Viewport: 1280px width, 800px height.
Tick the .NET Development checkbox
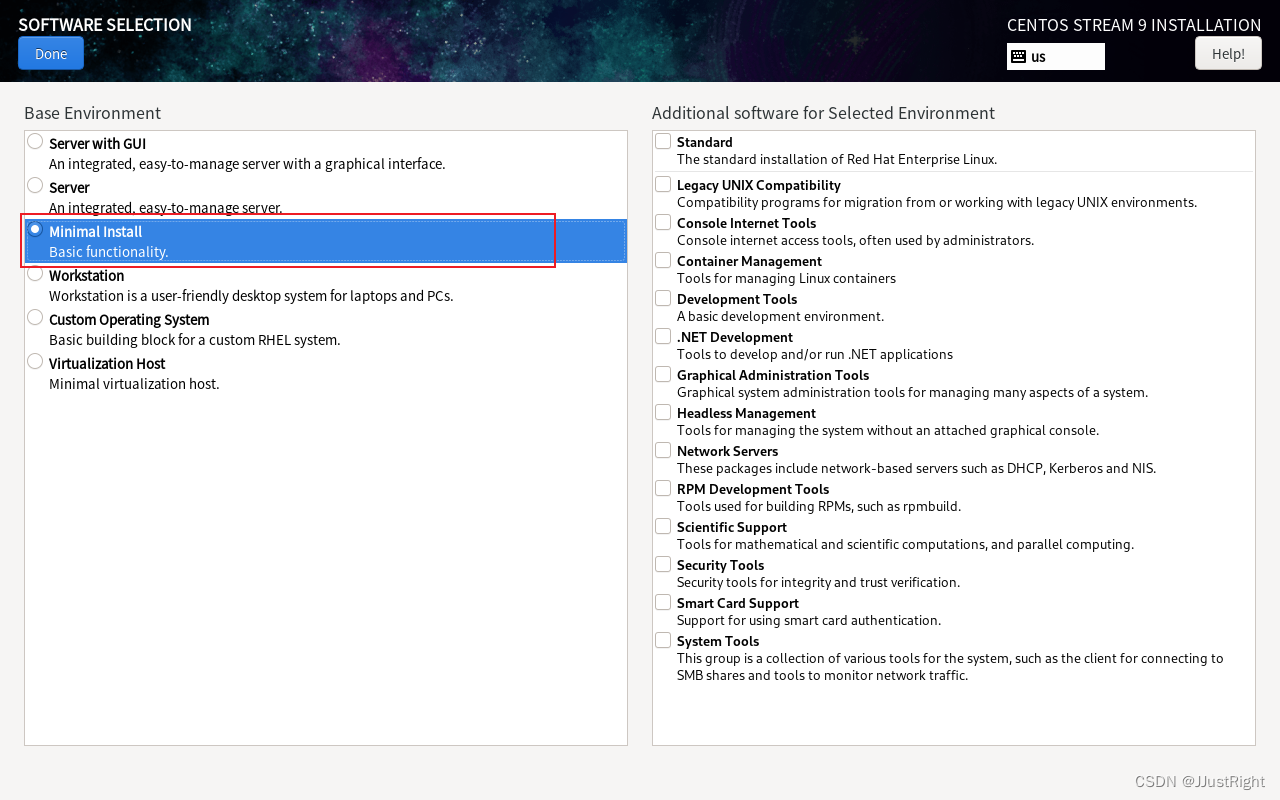663,336
